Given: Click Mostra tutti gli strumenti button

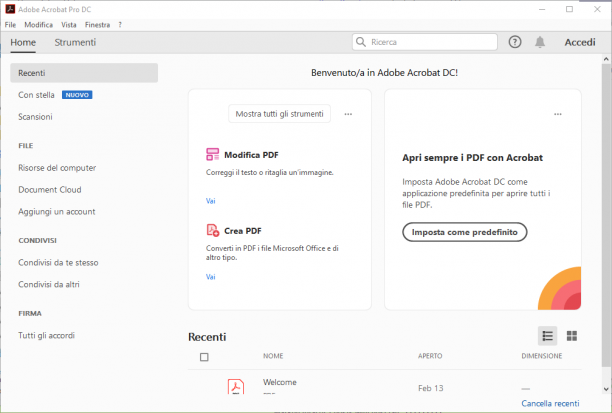Looking at the screenshot, I should click(x=279, y=114).
